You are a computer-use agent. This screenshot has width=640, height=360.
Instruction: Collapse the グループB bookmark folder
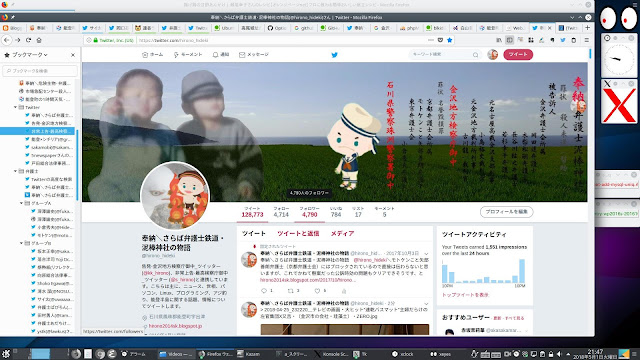(21, 243)
